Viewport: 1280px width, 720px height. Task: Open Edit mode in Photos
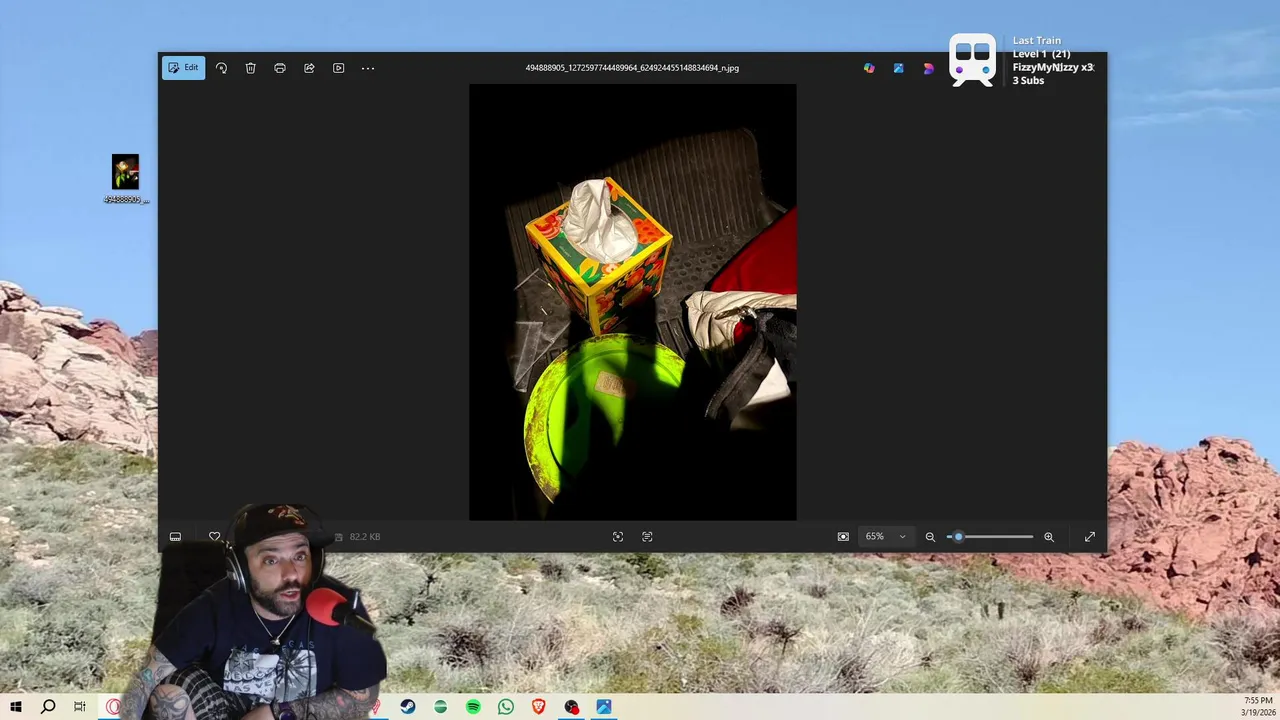pyautogui.click(x=183, y=68)
